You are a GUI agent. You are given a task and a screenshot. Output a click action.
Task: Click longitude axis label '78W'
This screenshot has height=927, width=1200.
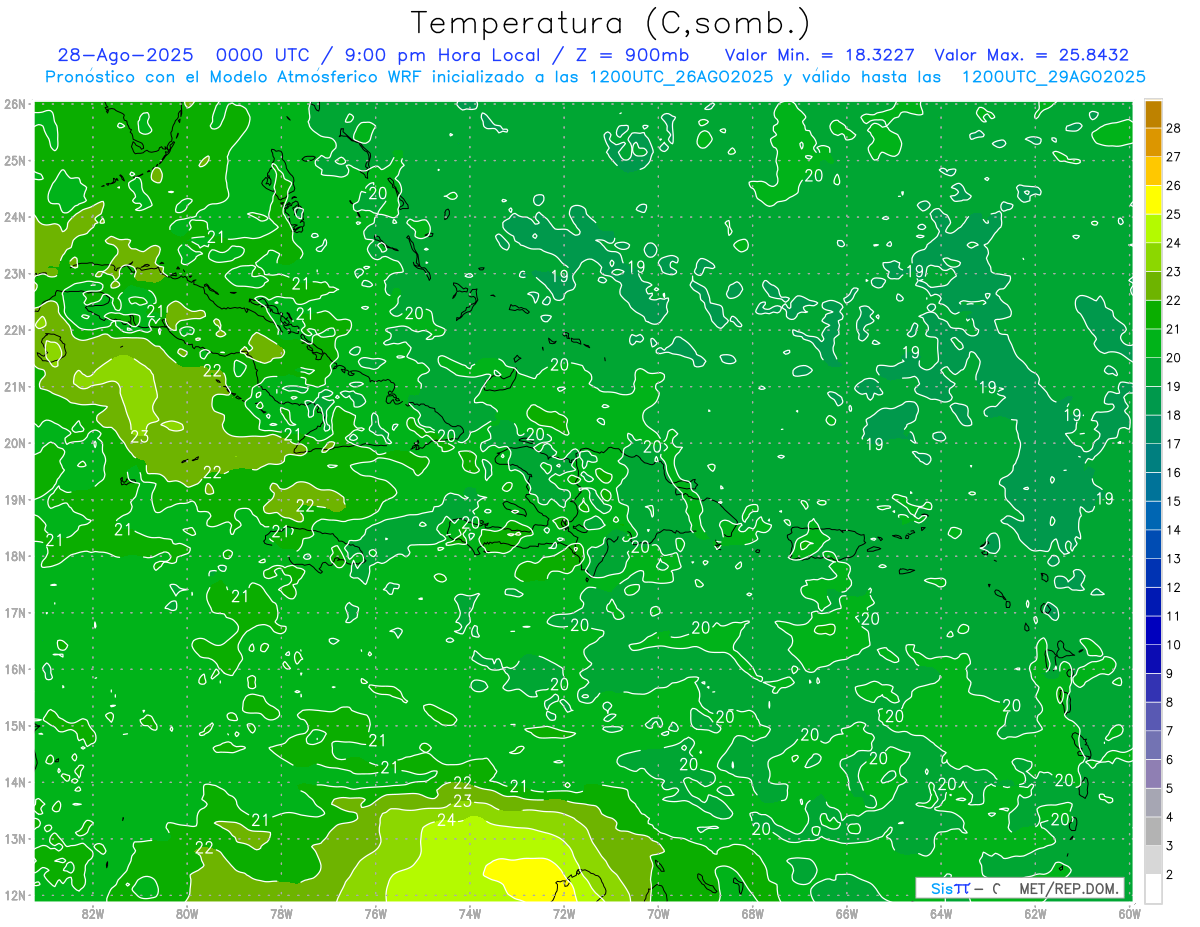pyautogui.click(x=281, y=912)
